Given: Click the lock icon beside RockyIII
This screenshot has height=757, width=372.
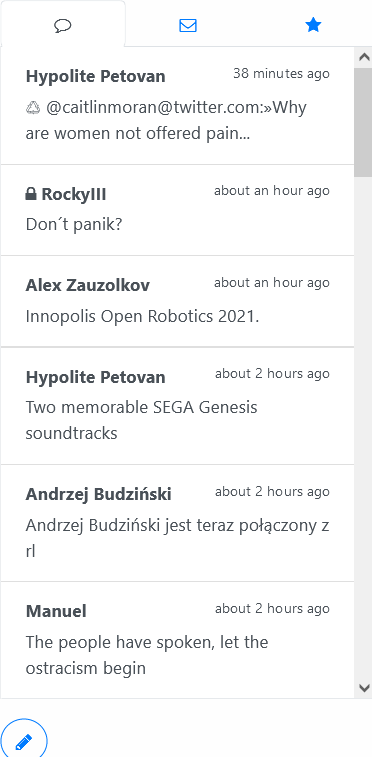Looking at the screenshot, I should click(31, 194).
